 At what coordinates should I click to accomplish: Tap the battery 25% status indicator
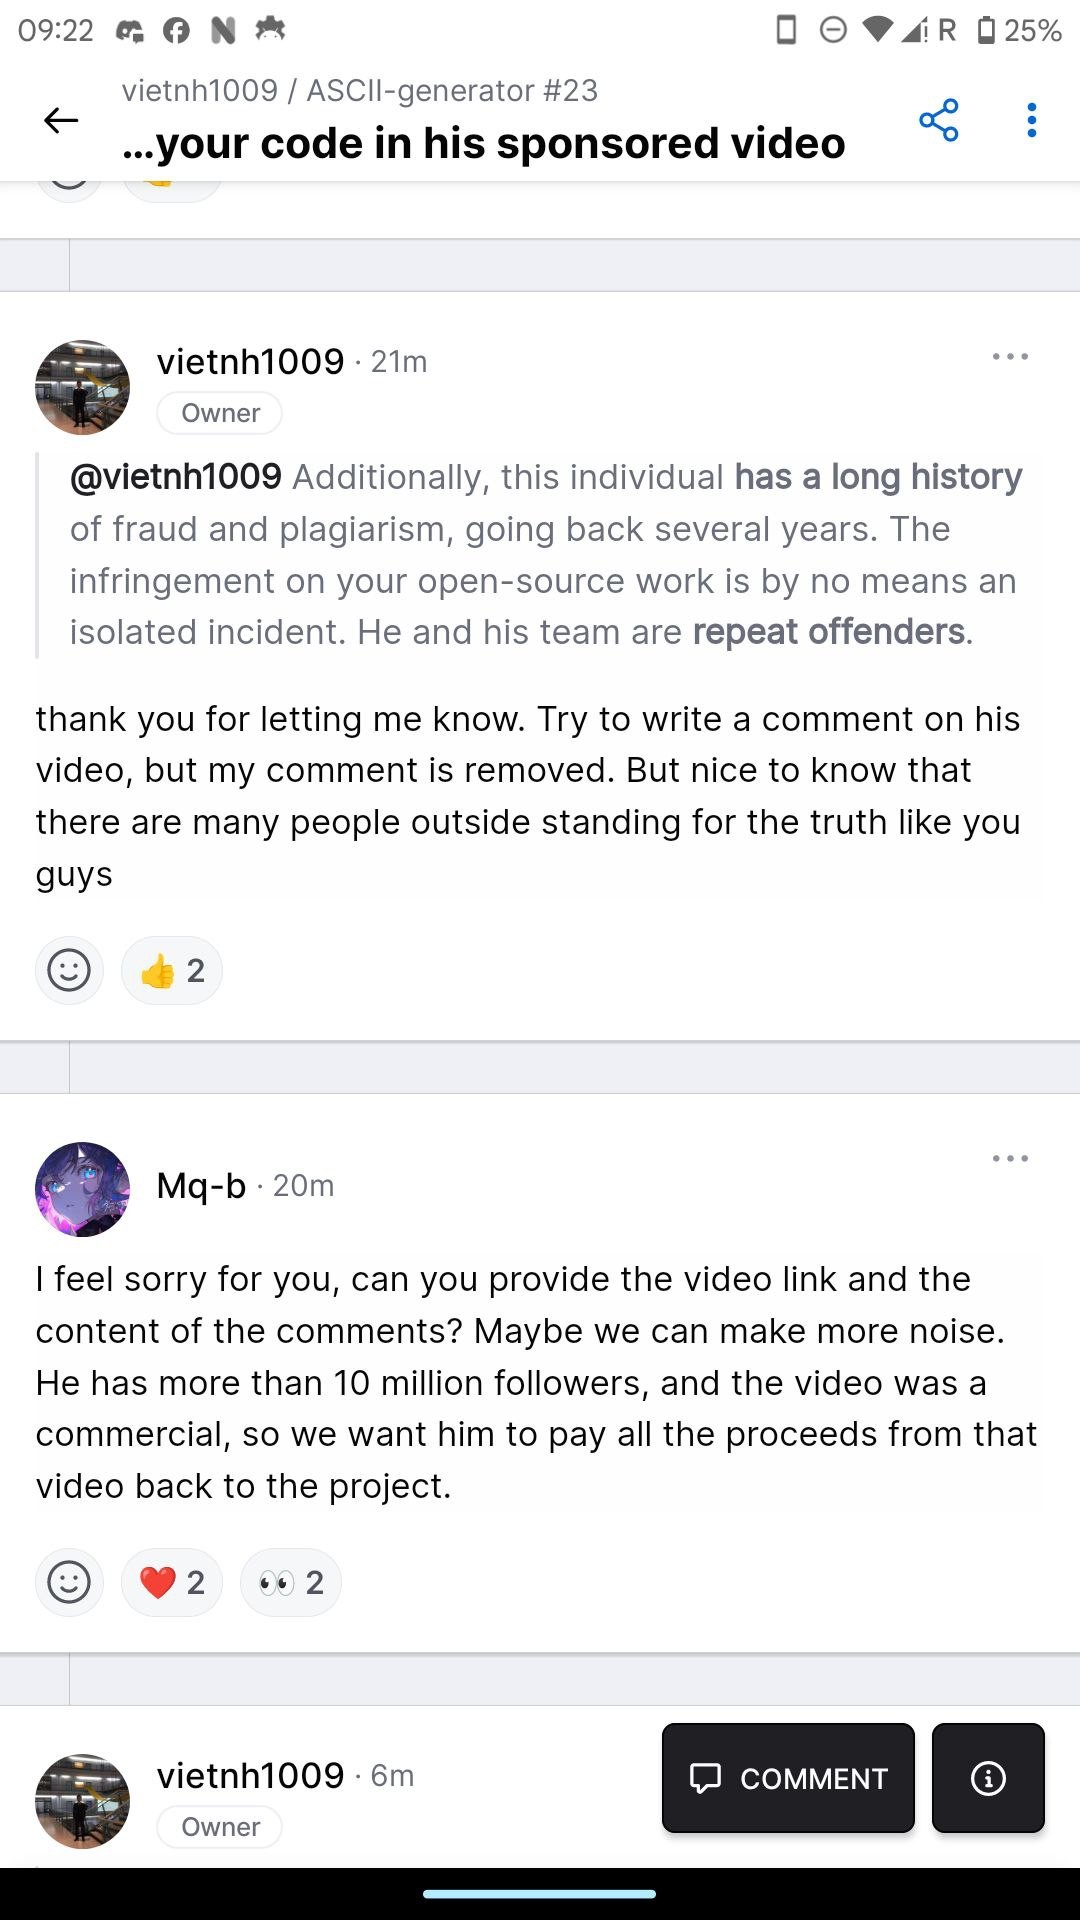[x=1018, y=30]
